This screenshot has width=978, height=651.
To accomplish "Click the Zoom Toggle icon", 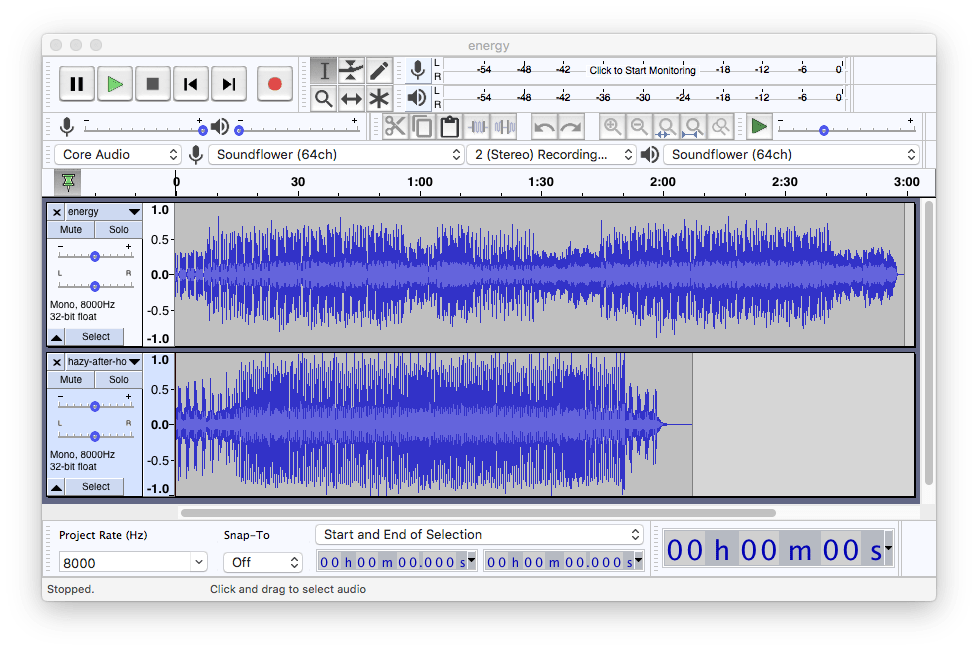I will click(720, 127).
